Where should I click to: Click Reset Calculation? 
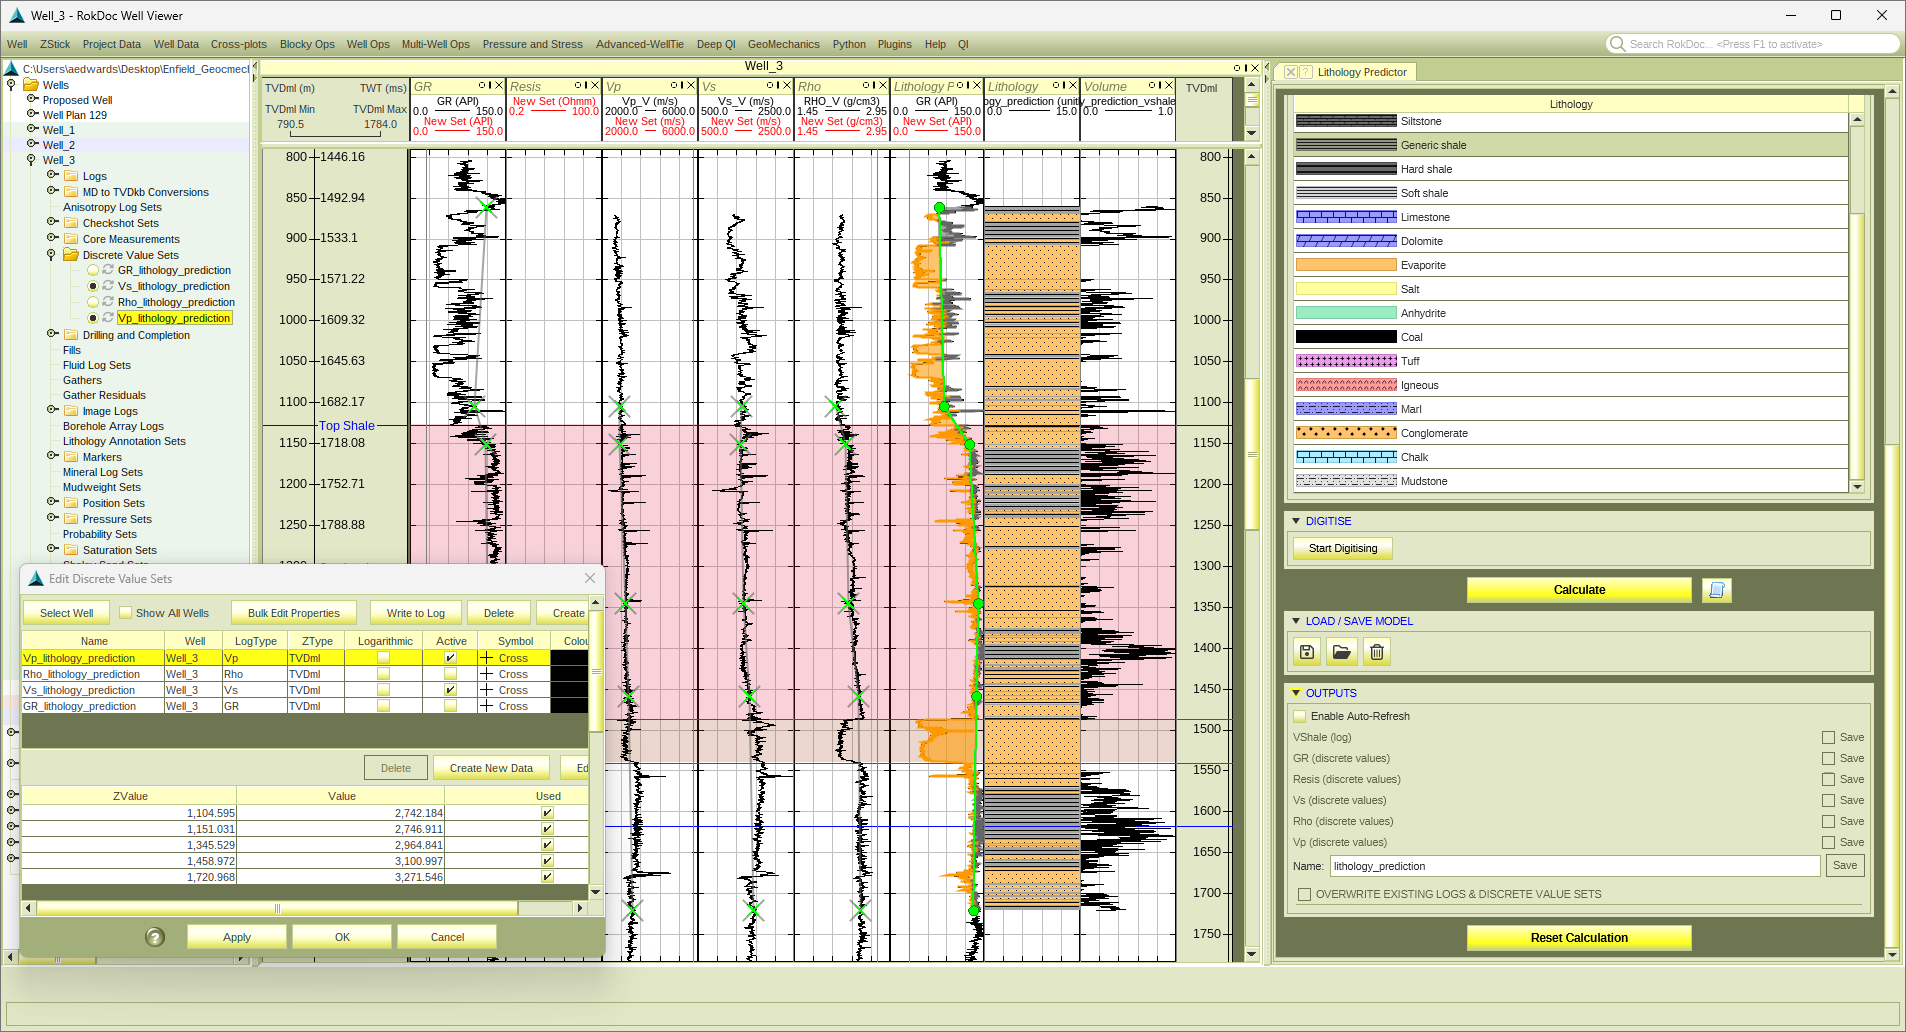[x=1577, y=937]
